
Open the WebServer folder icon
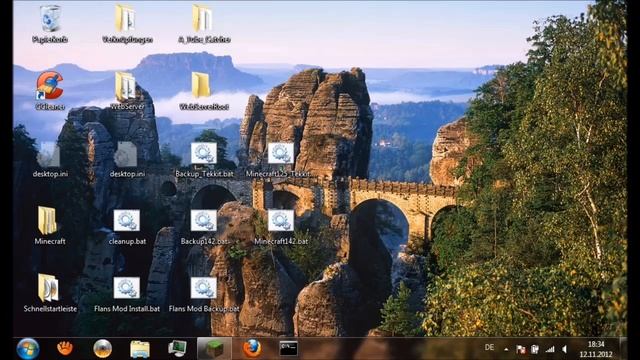(127, 91)
